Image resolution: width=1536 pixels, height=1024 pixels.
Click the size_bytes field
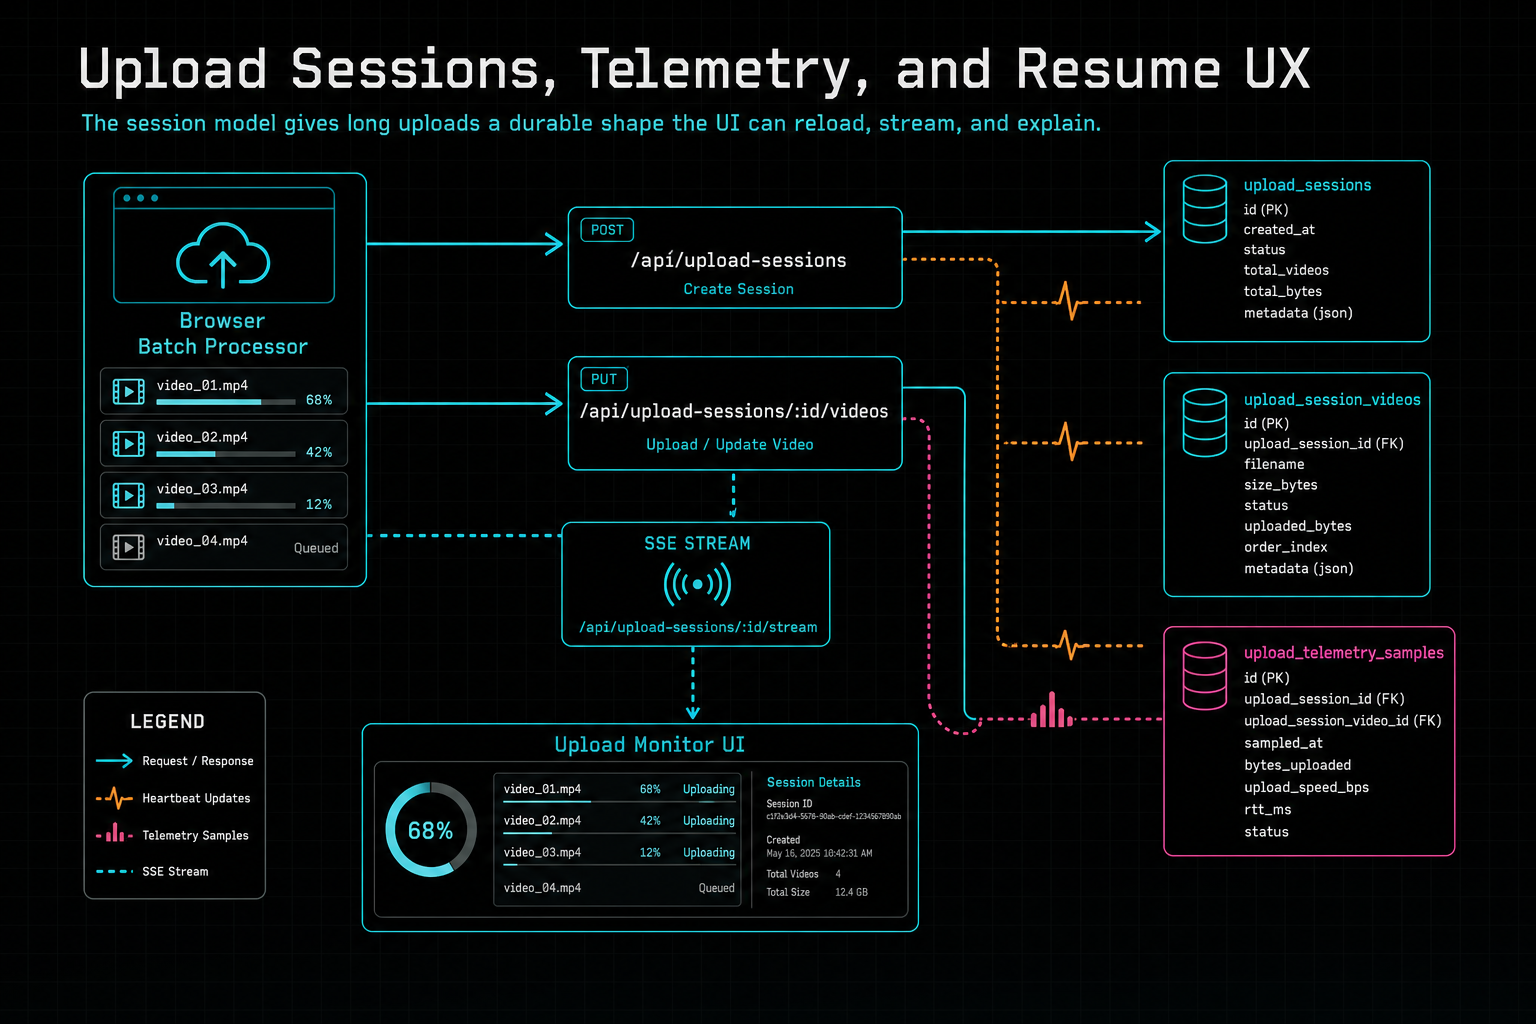pyautogui.click(x=1281, y=485)
